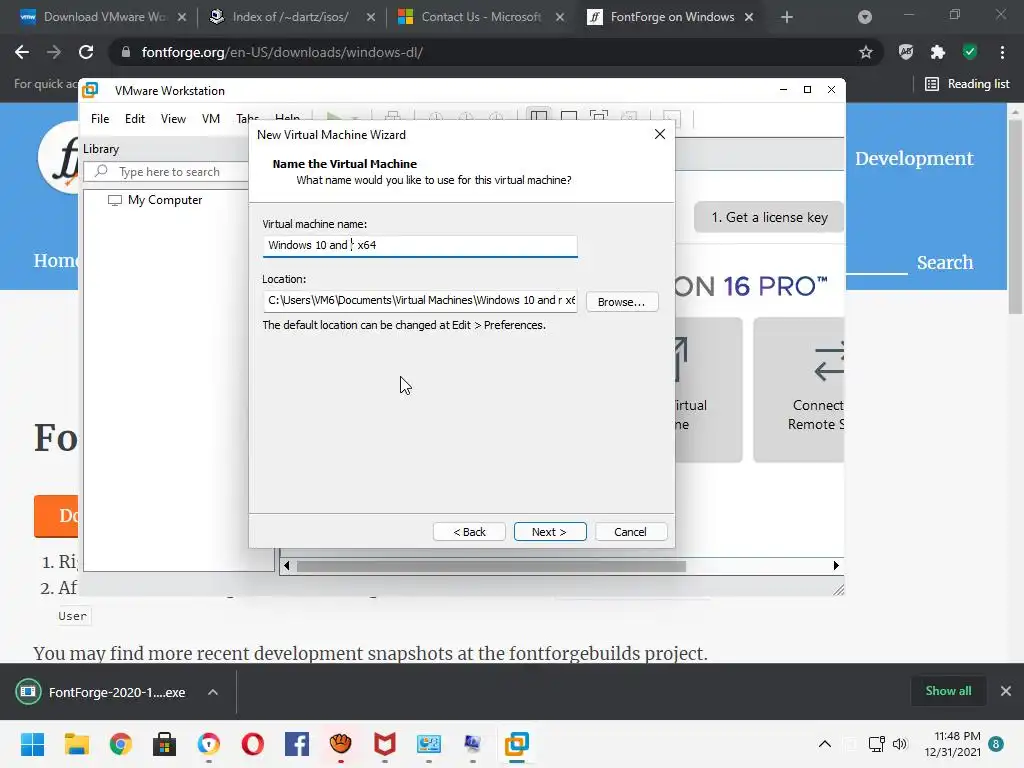Image resolution: width=1024 pixels, height=768 pixels.
Task: Click the Opera taskbar icon
Action: coord(253,744)
